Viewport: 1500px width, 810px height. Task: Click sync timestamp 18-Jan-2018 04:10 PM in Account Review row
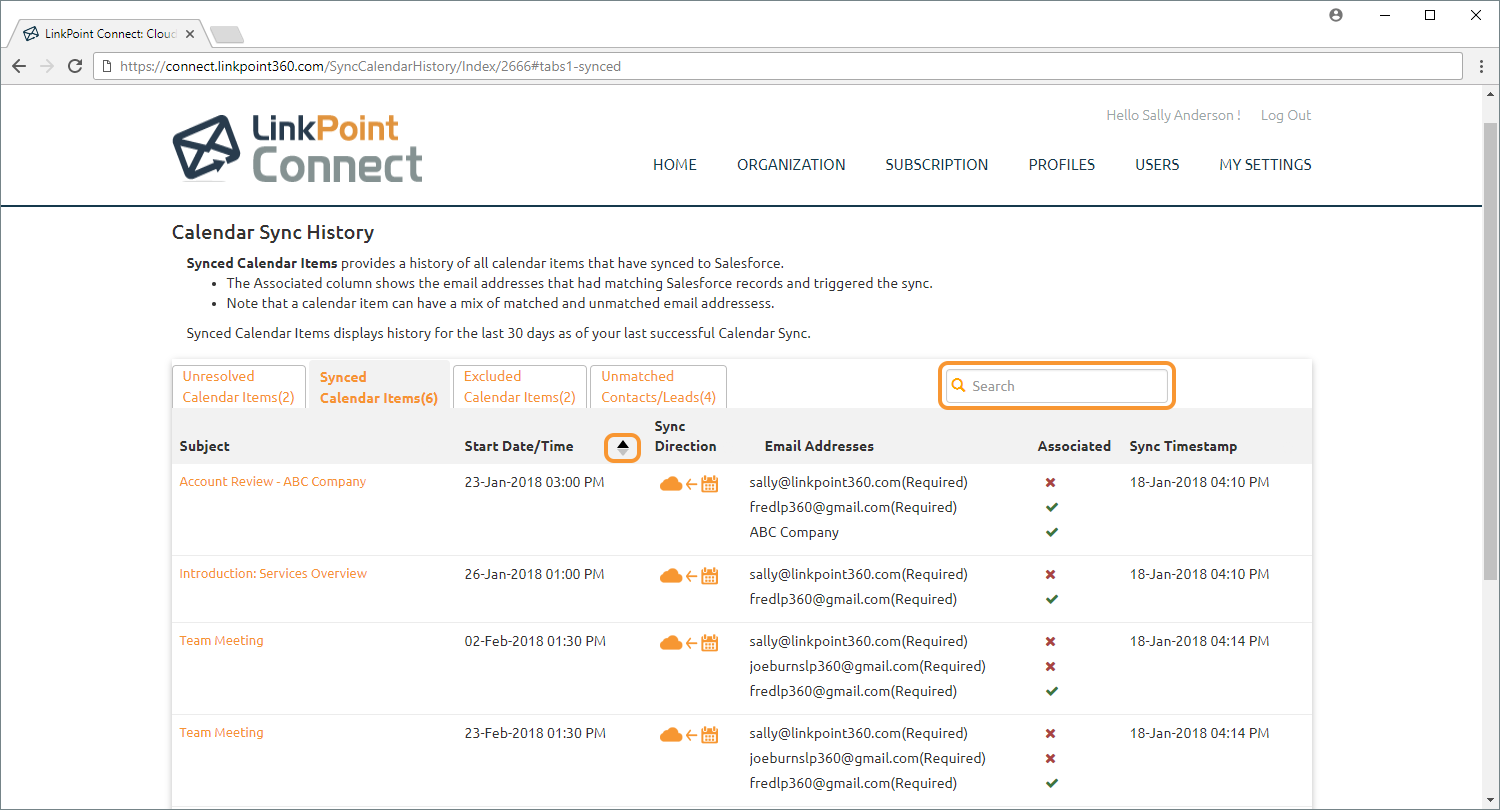[1199, 482]
